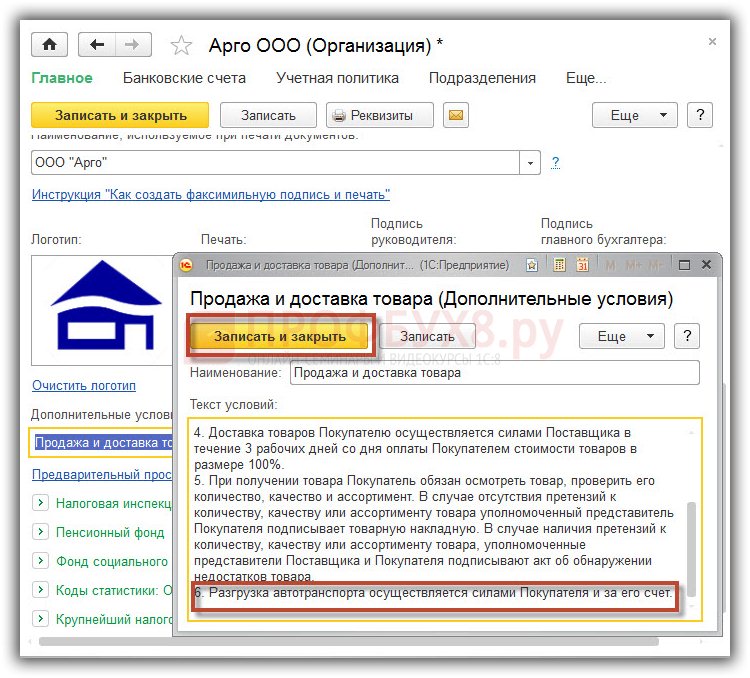The width and height of the screenshot is (750, 678).
Task: Click the Наименование field in dialog
Action: 494,373
